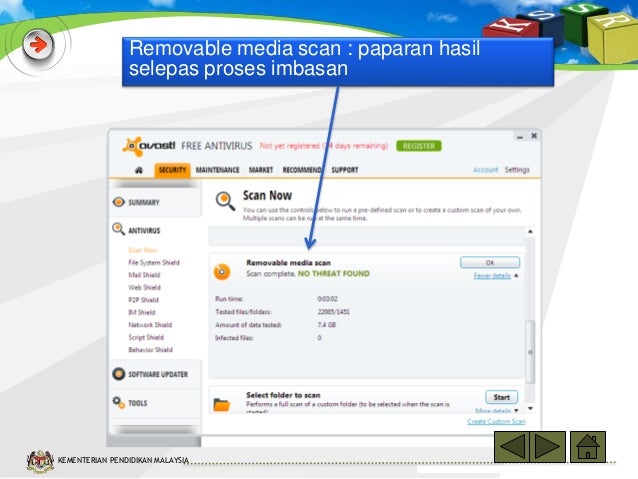Click the NO THREAT FOUND status text
Viewport: 638px width, 479px height.
tap(334, 273)
